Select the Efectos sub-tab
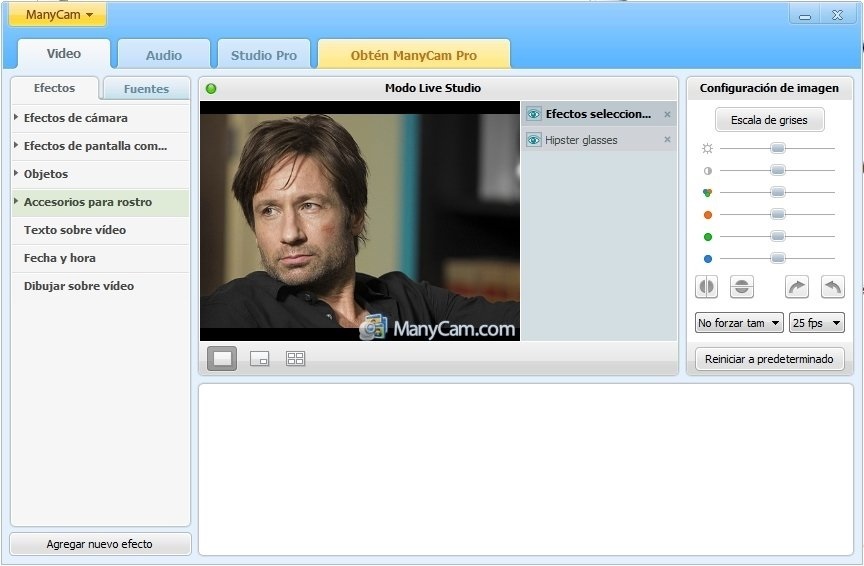Screen dimensions: 864x566 point(54,88)
